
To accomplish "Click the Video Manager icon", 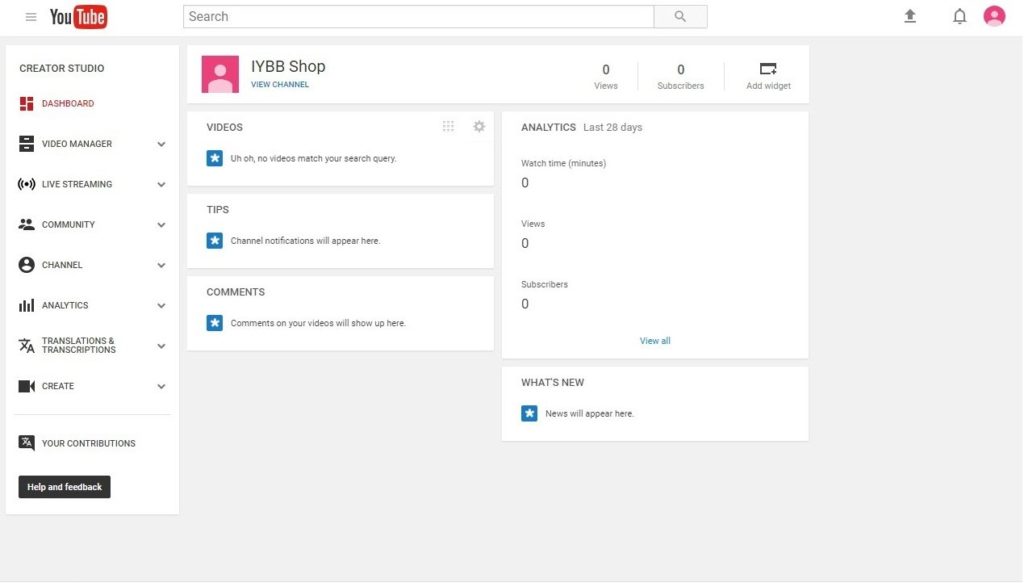I will 26,144.
